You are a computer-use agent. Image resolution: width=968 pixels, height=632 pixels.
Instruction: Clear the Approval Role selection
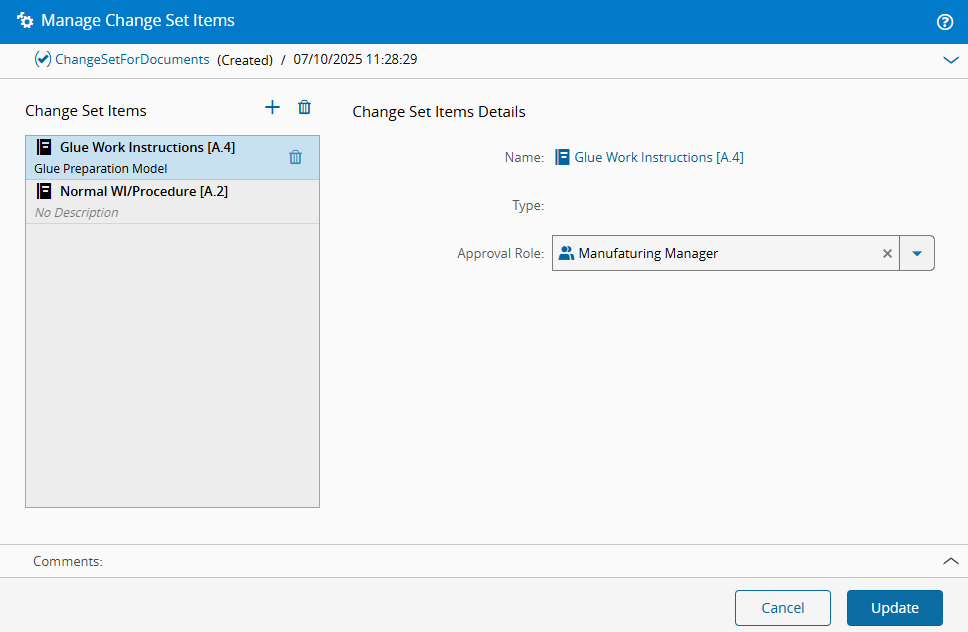(x=887, y=254)
